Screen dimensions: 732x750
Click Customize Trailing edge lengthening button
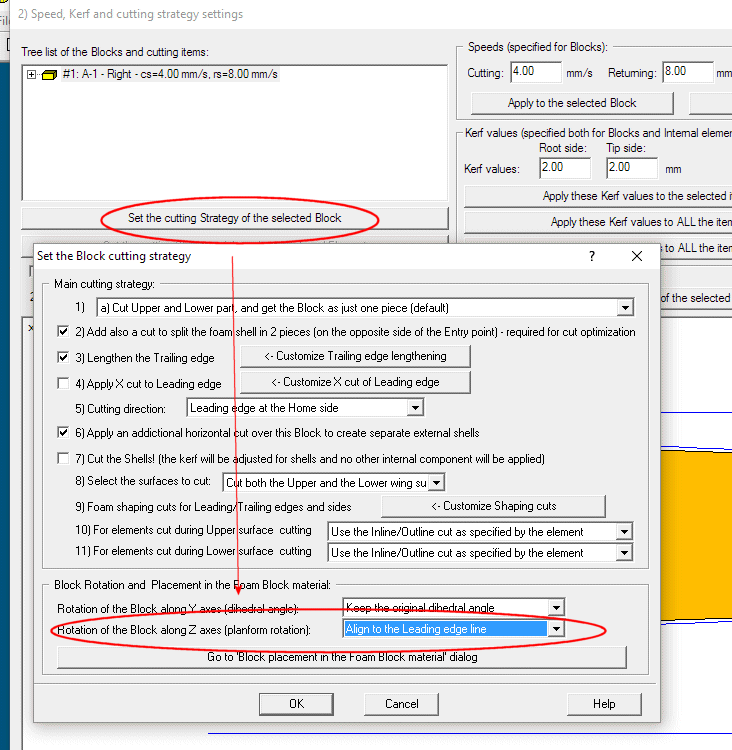pos(355,356)
